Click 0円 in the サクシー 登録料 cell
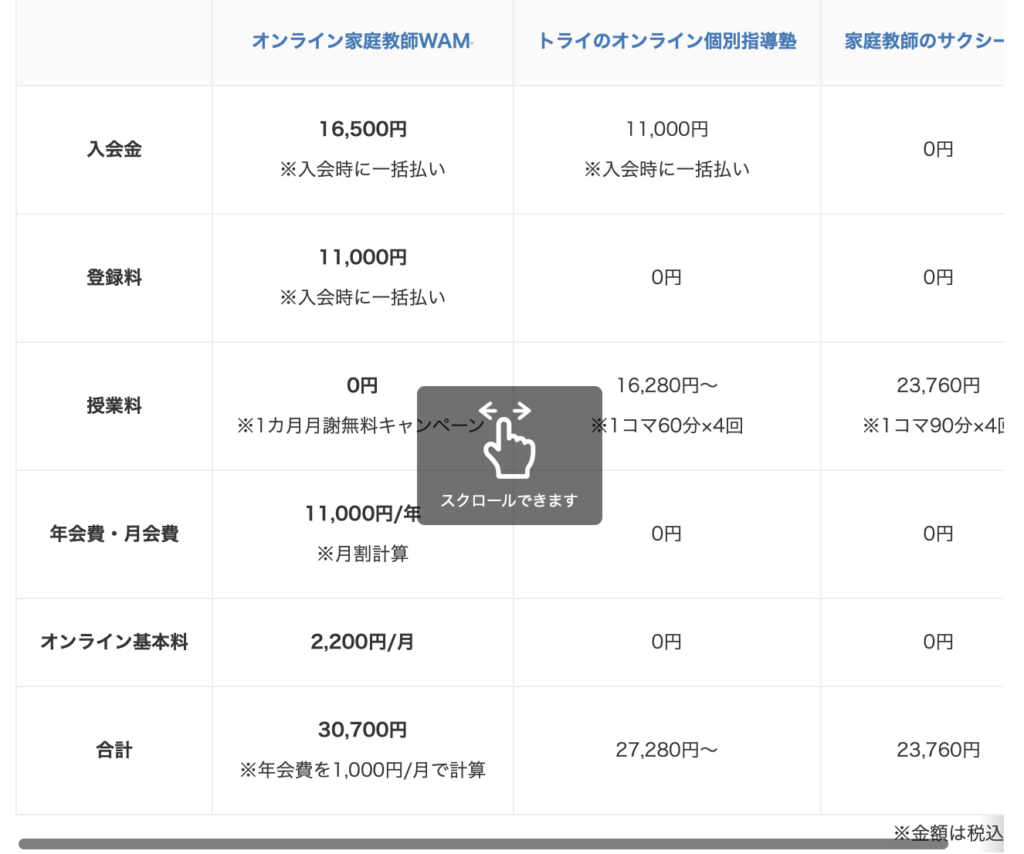Image resolution: width=1024 pixels, height=854 pixels. (938, 277)
